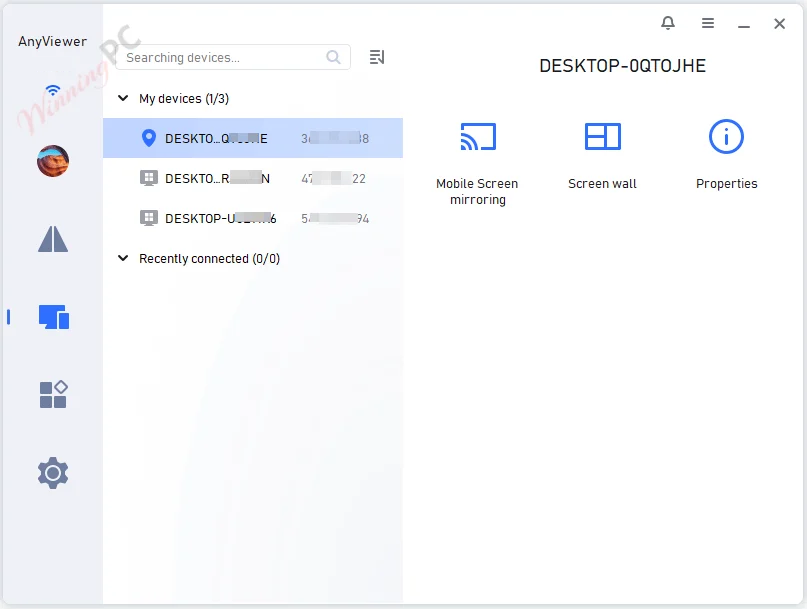Focus the Searching devices input field
This screenshot has height=609, width=807.
(233, 57)
